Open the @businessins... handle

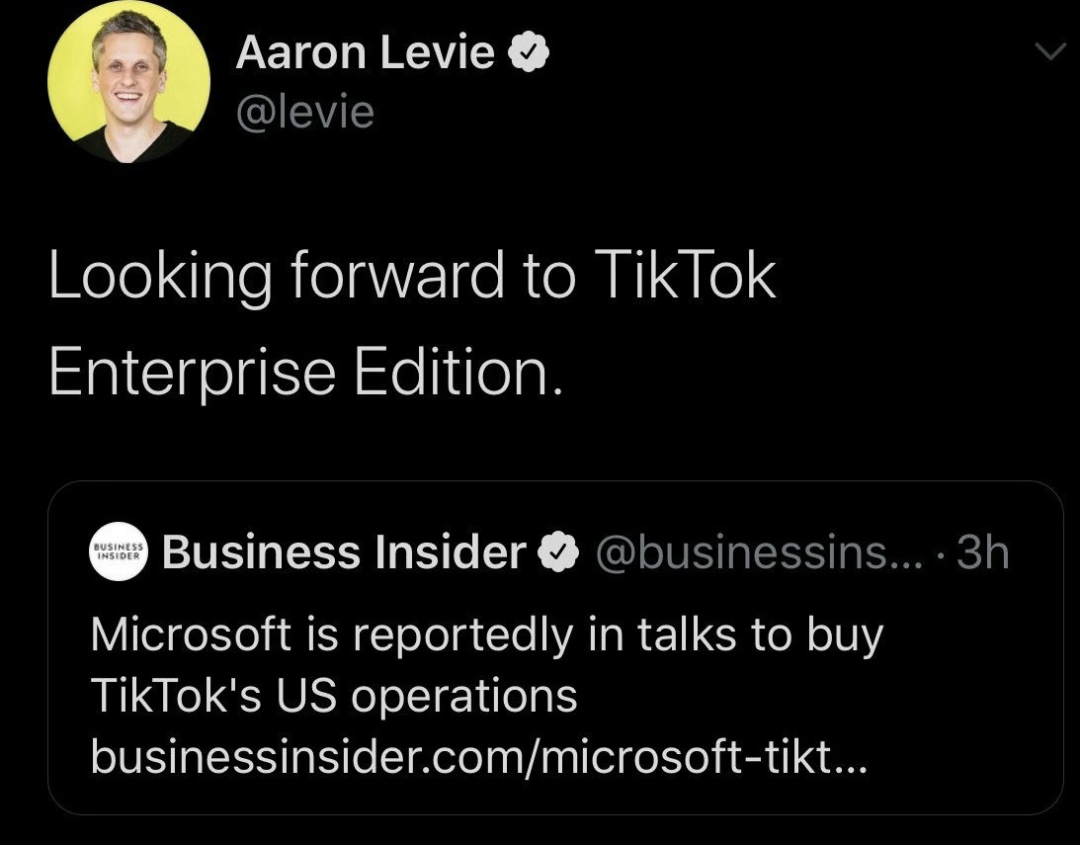[746, 553]
